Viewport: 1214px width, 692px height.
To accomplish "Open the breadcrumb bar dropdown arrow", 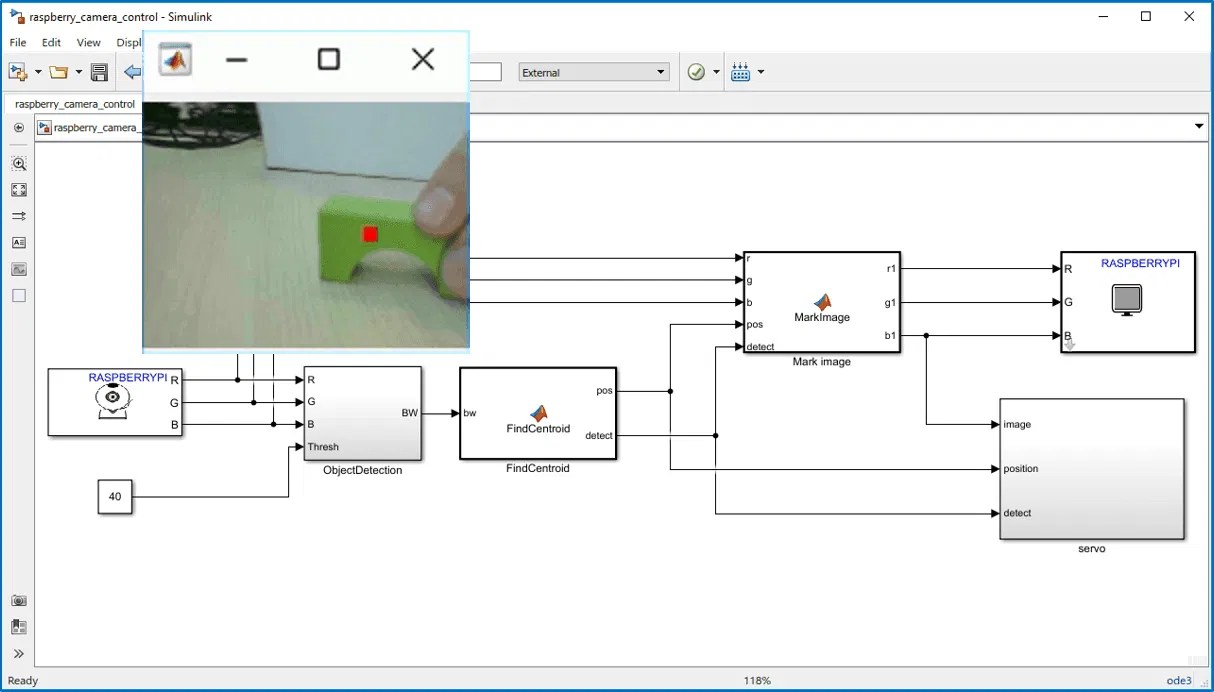I will 1199,126.
